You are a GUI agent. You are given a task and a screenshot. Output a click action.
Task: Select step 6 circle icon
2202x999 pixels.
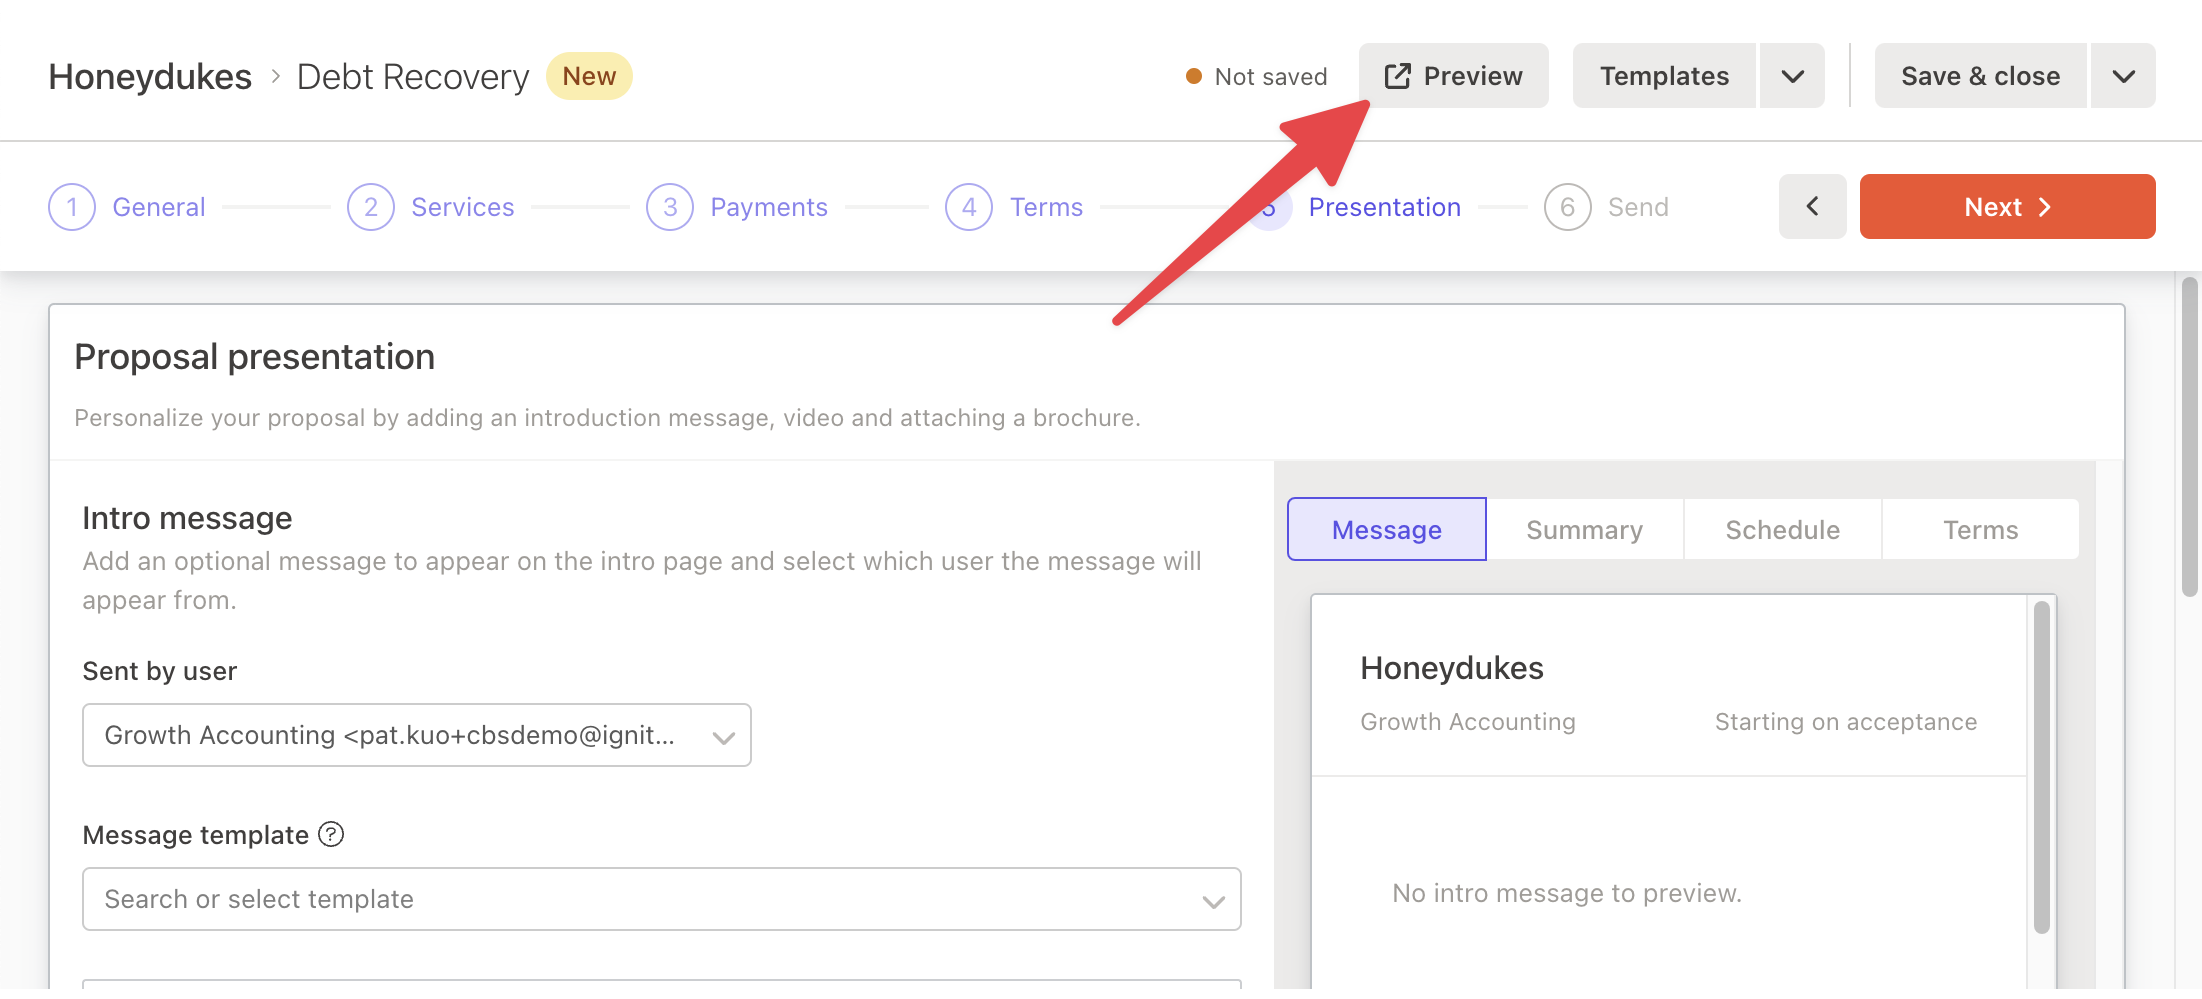(x=1567, y=207)
